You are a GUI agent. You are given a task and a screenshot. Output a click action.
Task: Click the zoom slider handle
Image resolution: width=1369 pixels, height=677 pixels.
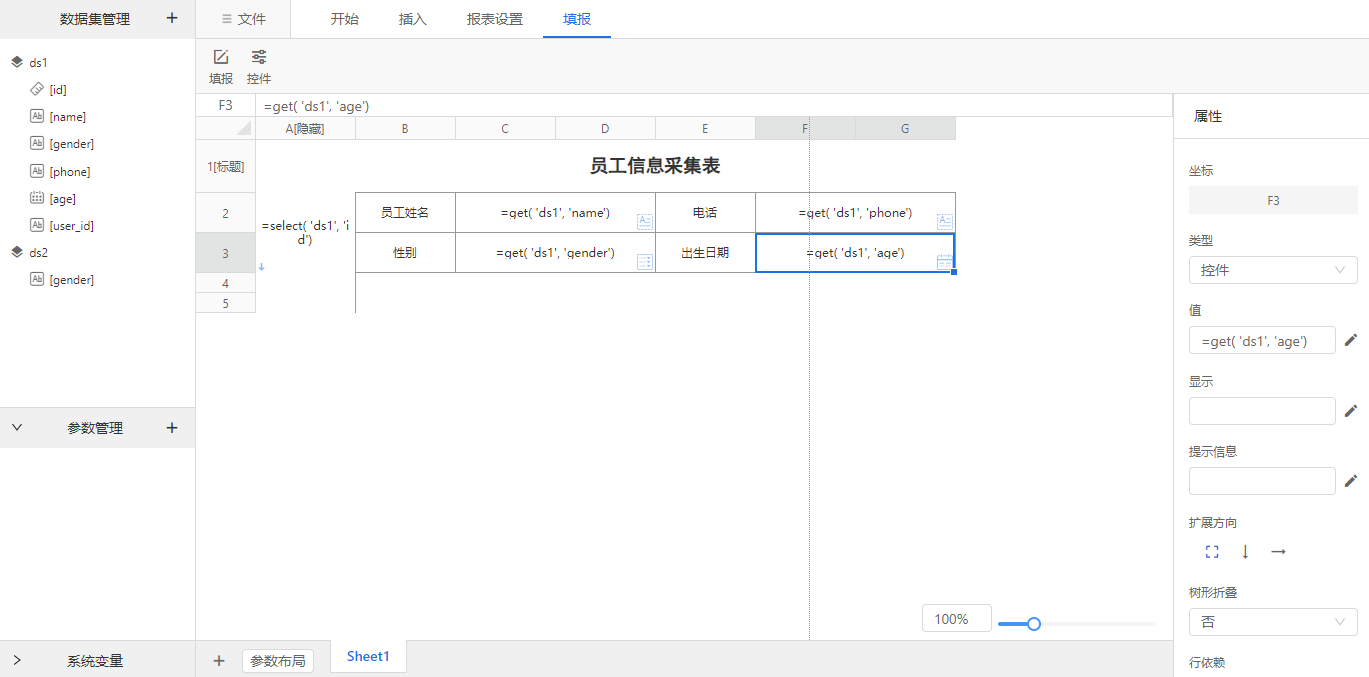[x=1034, y=624]
